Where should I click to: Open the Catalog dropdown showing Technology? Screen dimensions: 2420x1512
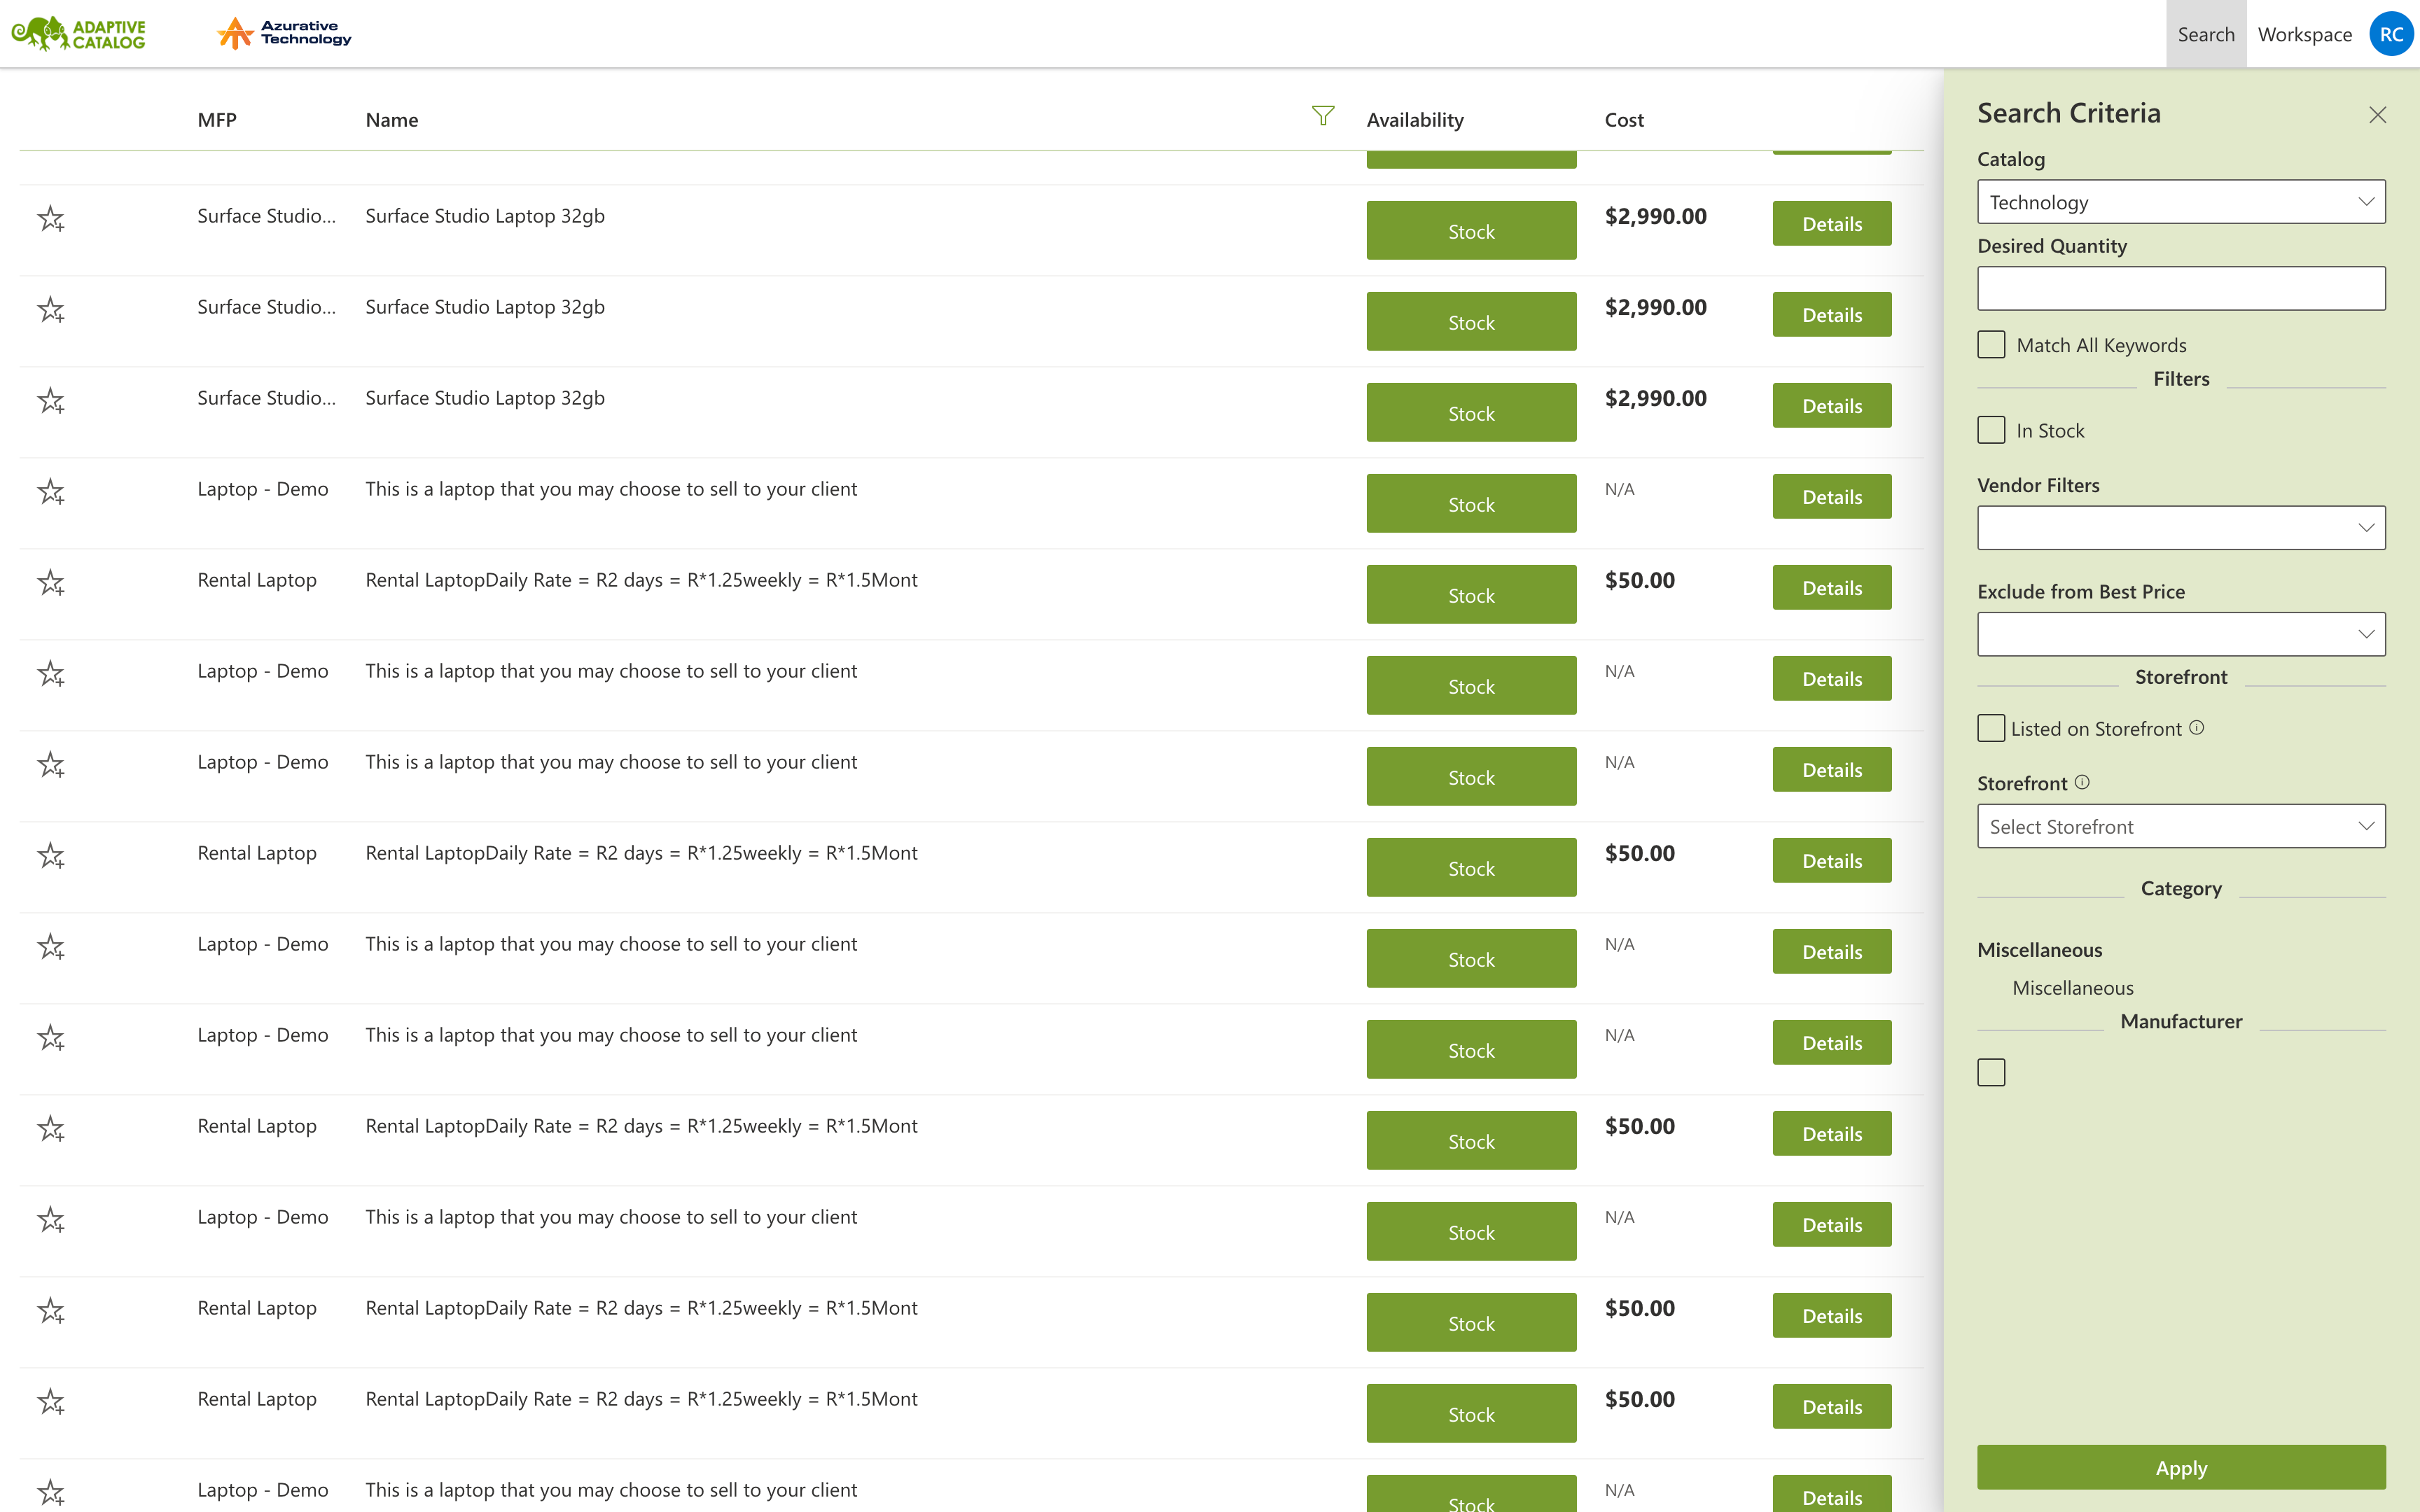point(2181,202)
